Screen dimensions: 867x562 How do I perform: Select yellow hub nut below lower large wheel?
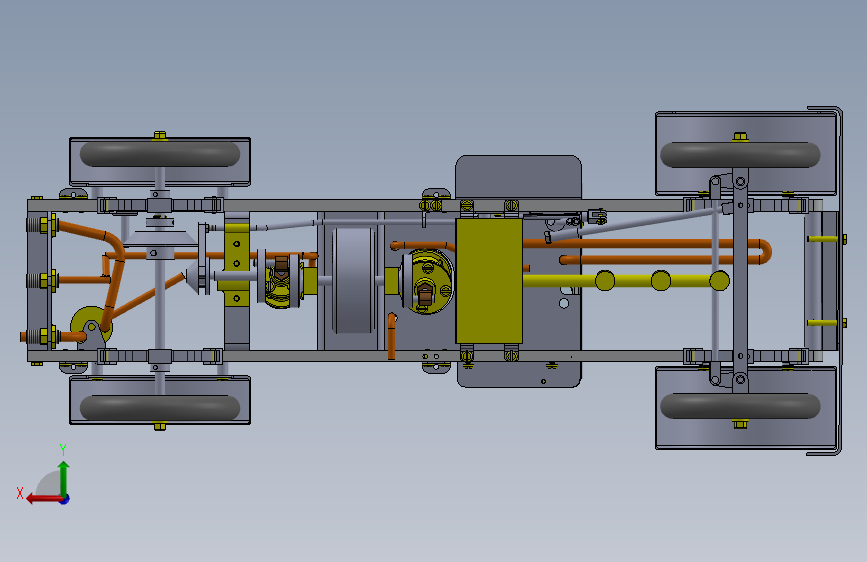(x=740, y=424)
